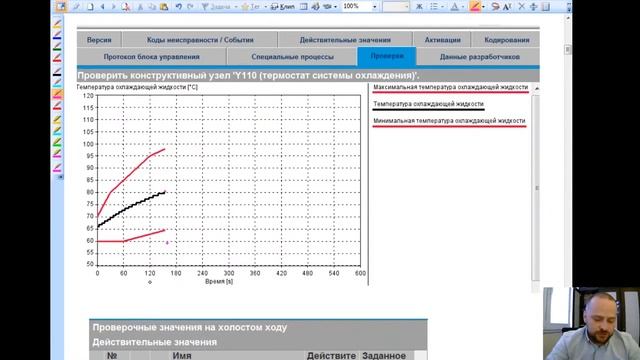Go forward with the right arrow toolbar icon

coord(113,7)
